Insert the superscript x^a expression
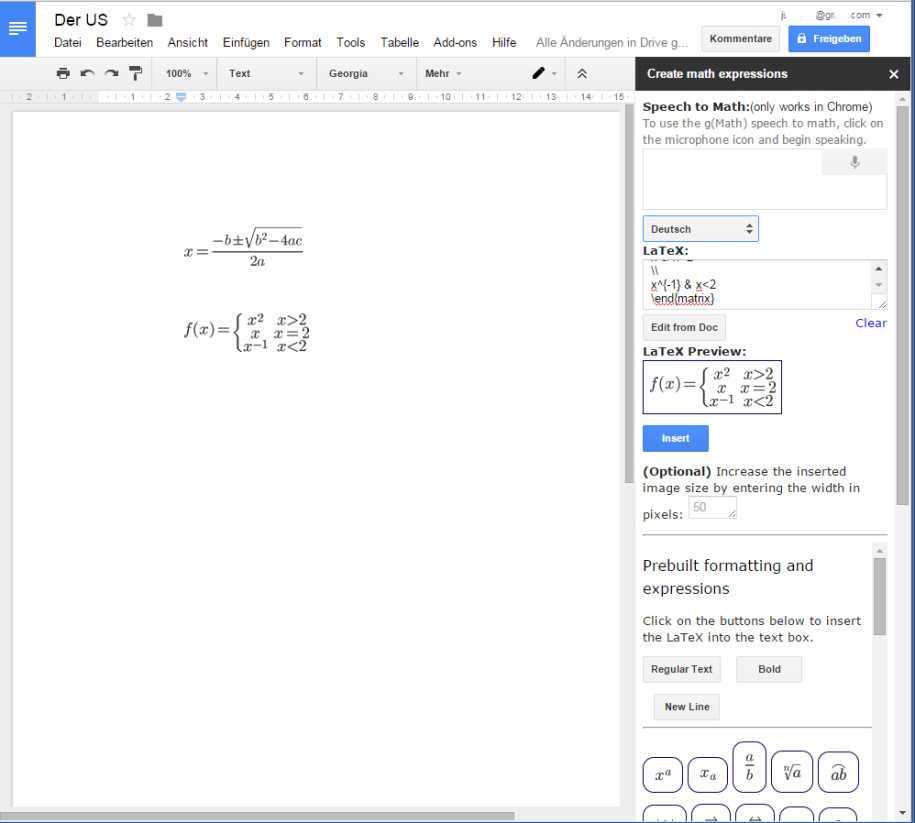Screen dimensions: 915x823 click(662, 774)
